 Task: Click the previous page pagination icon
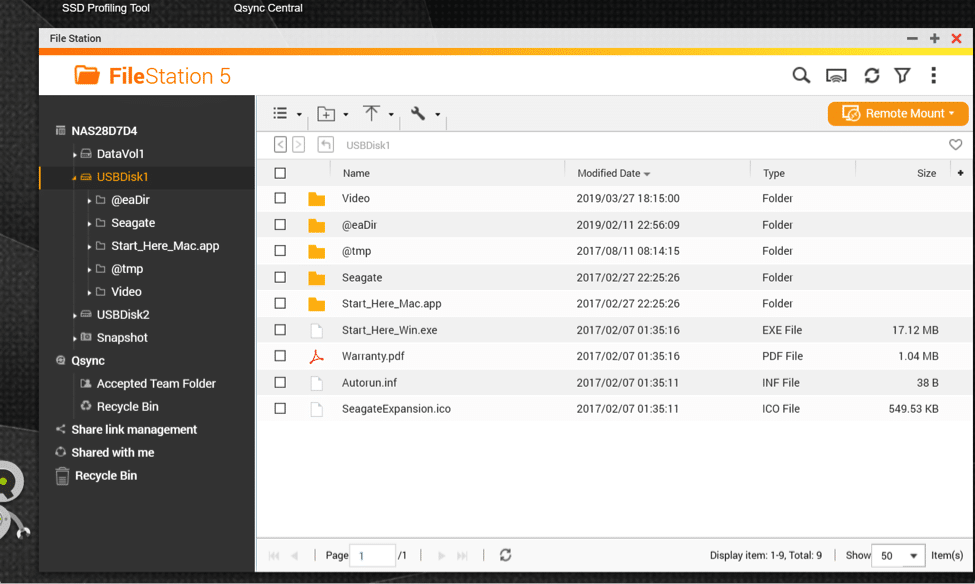point(295,555)
